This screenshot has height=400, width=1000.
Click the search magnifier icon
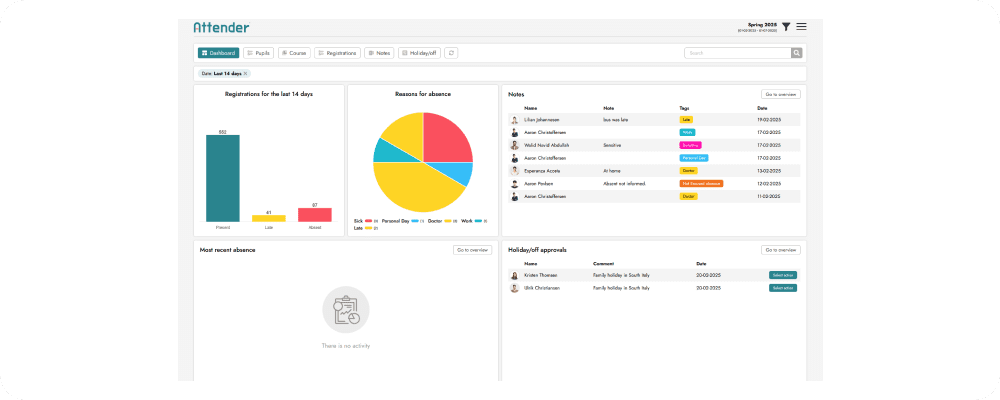pos(796,53)
